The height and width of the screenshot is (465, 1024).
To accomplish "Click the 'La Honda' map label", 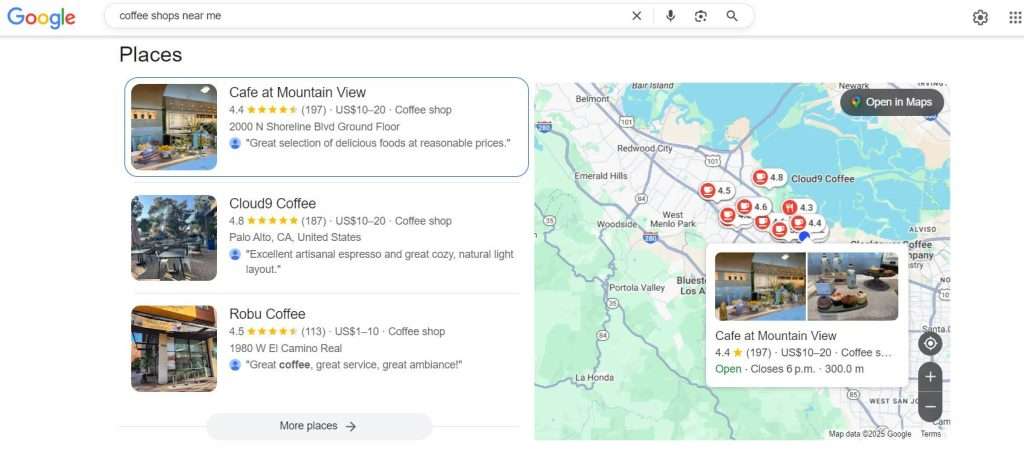I will pos(594,377).
